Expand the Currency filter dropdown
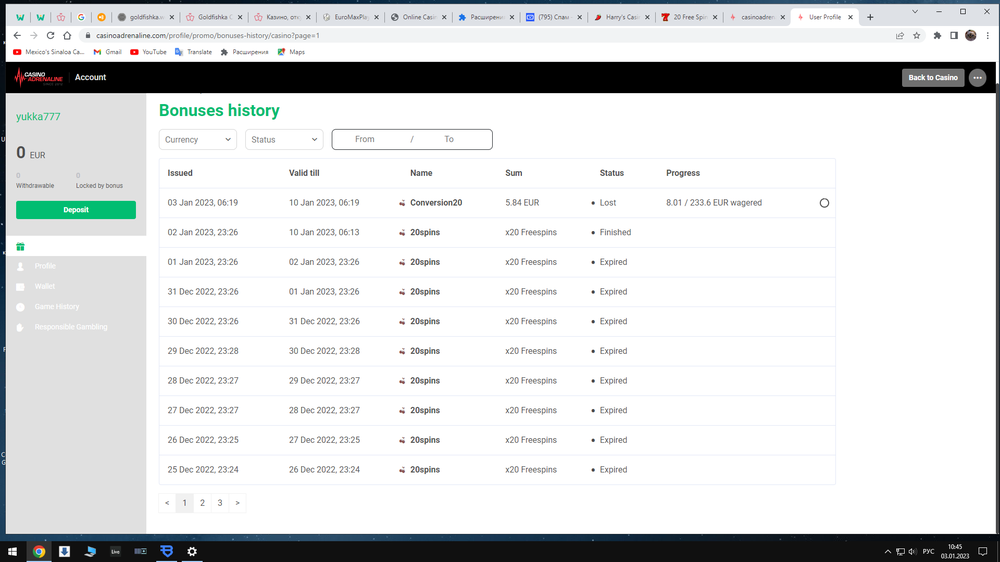 click(x=197, y=140)
